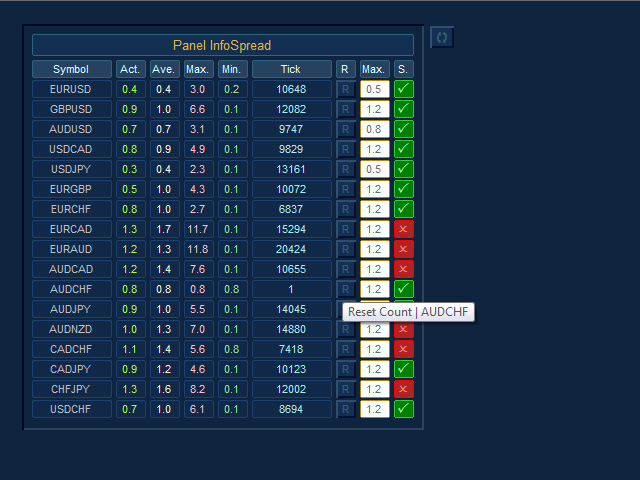
Task: Click the 0.5 max limit field for EURUSD
Action: [x=374, y=89]
